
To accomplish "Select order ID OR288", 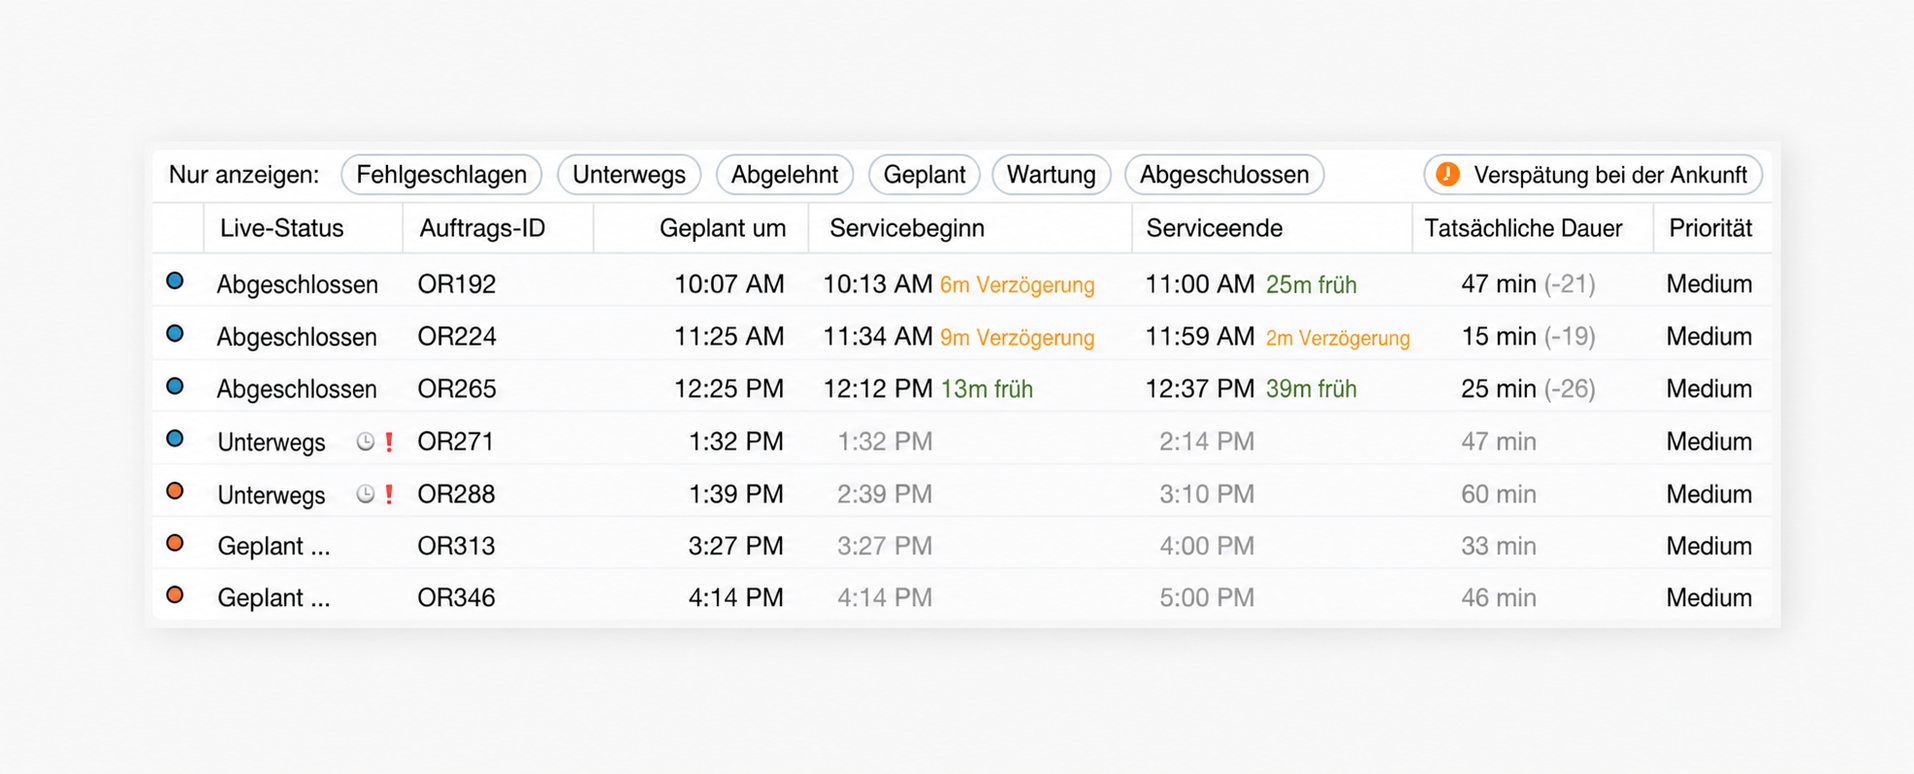I will click(457, 494).
